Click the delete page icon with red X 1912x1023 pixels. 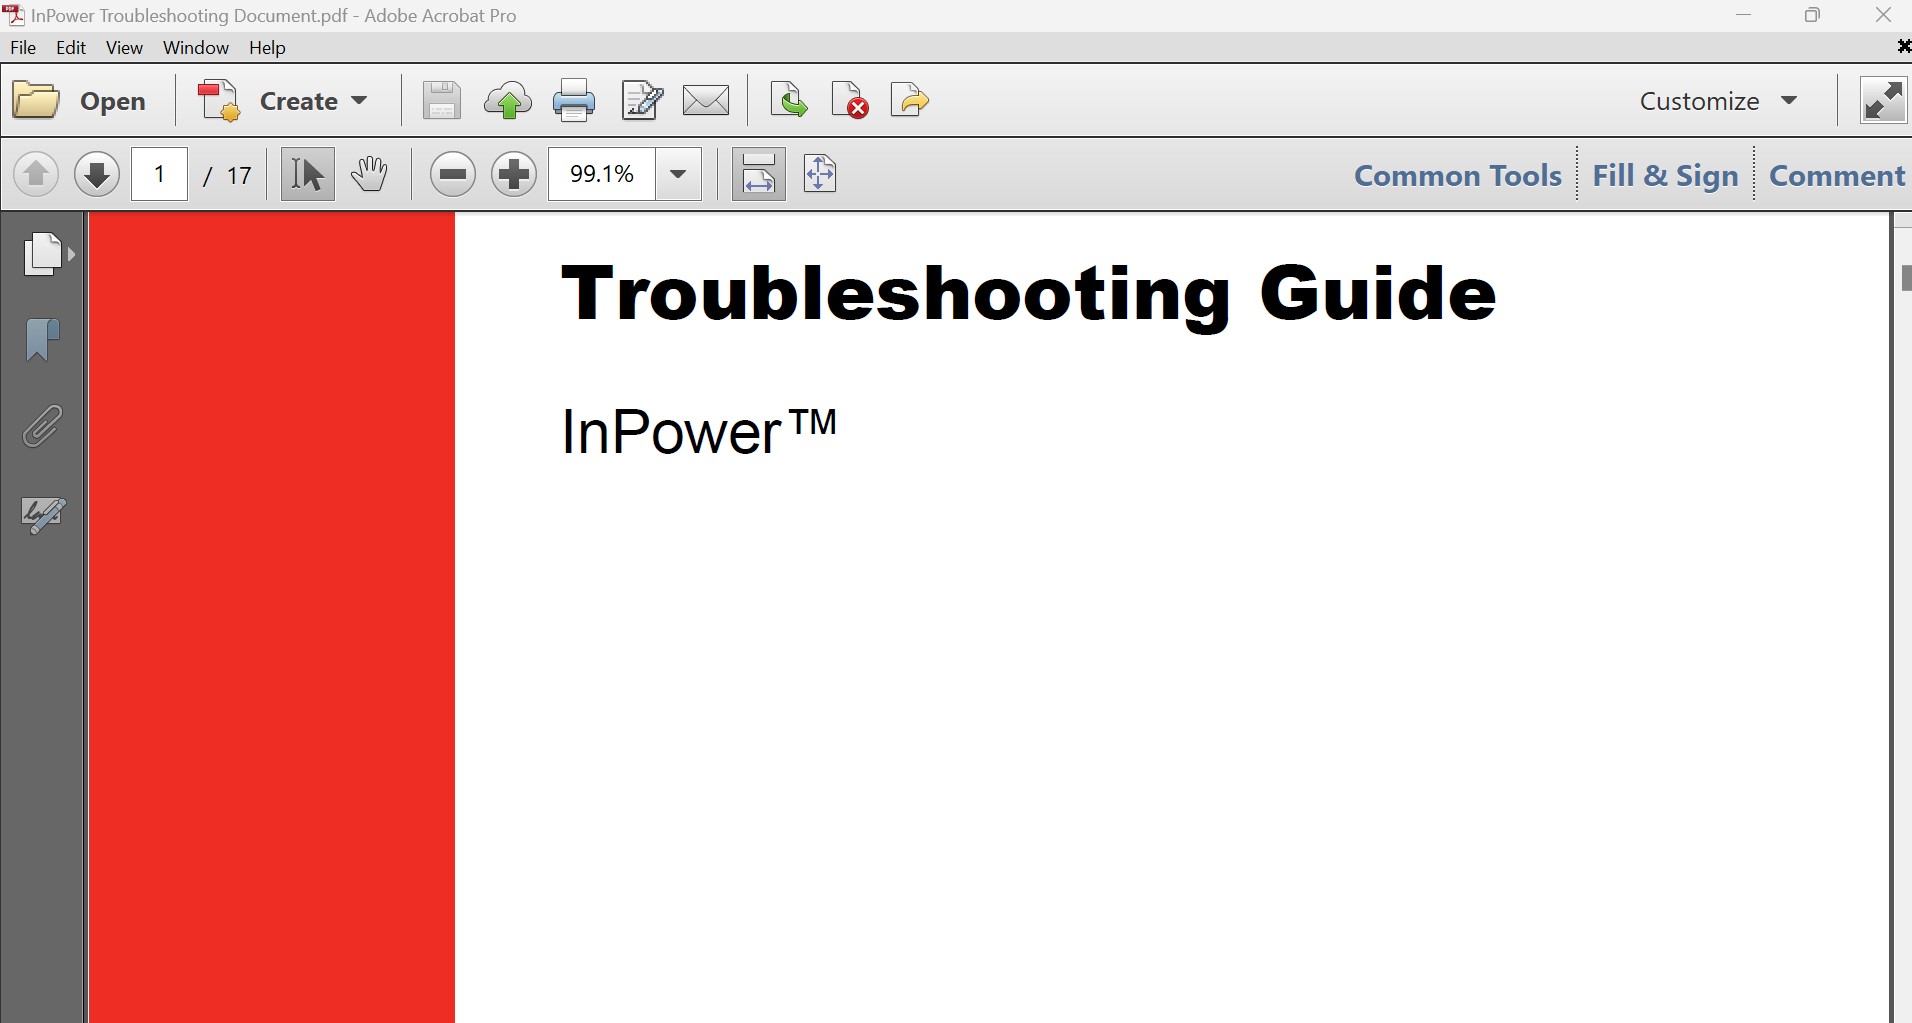coord(850,101)
